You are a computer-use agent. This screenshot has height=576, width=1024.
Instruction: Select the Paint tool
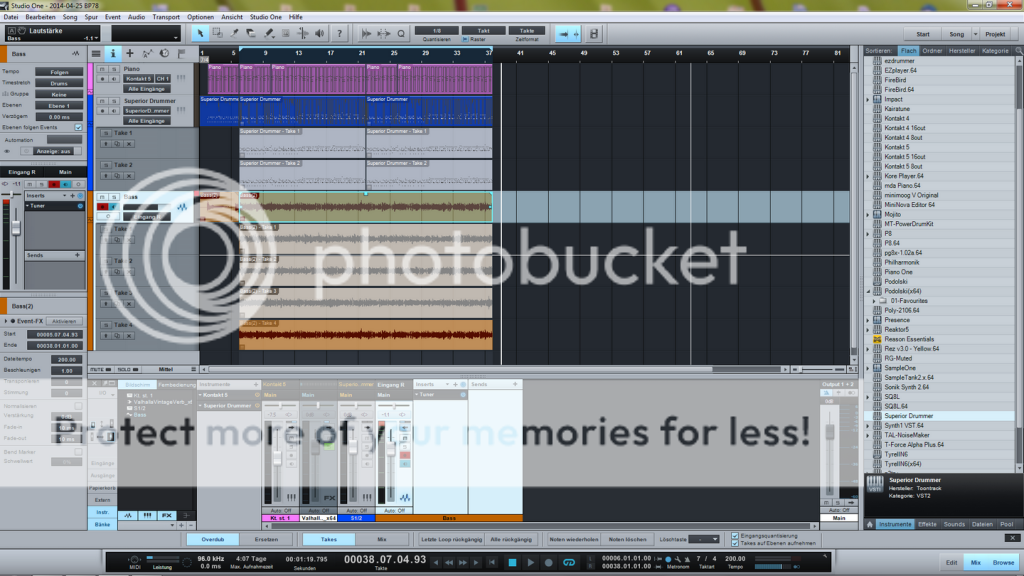tap(268, 33)
